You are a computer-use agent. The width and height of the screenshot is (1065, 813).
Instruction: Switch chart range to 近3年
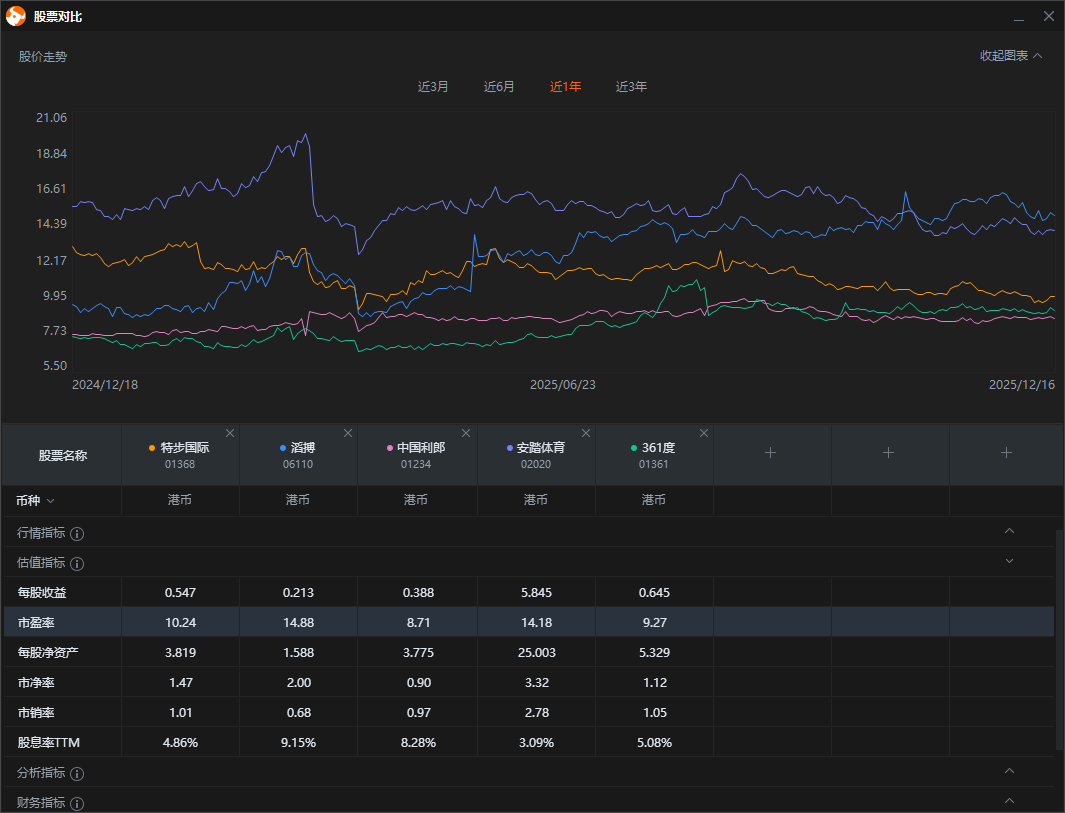point(631,87)
